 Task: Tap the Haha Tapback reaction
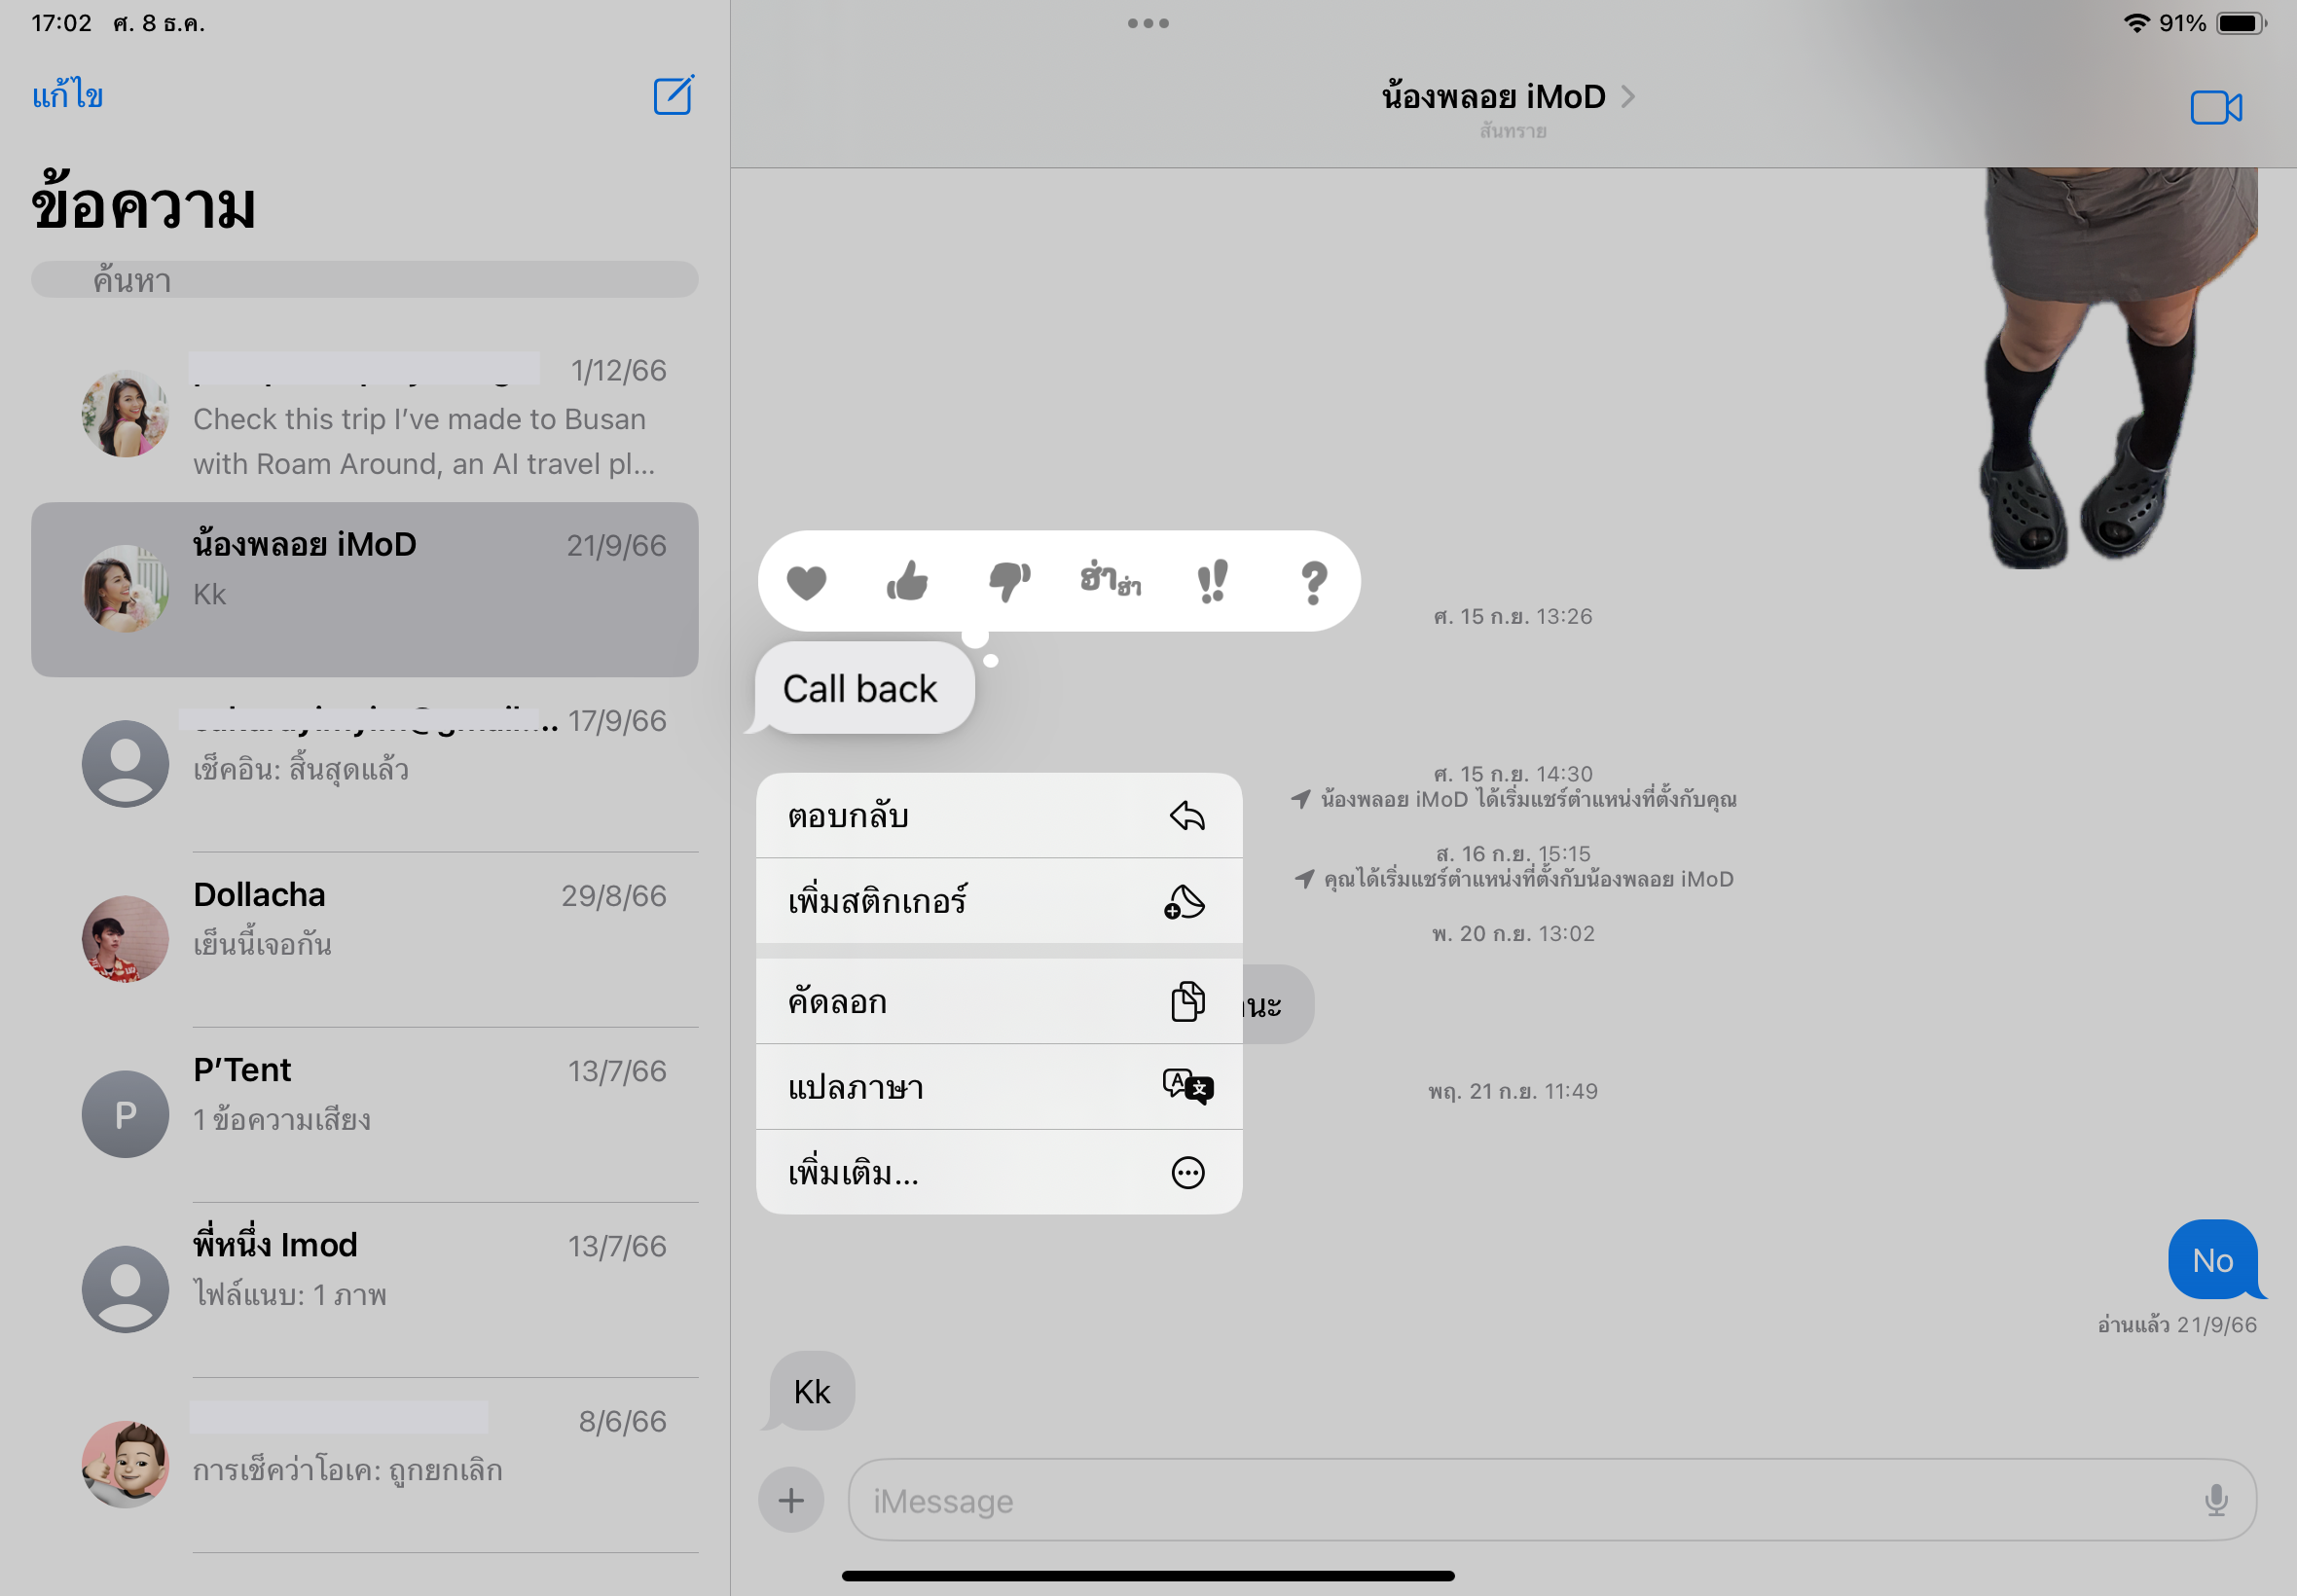pos(1110,580)
